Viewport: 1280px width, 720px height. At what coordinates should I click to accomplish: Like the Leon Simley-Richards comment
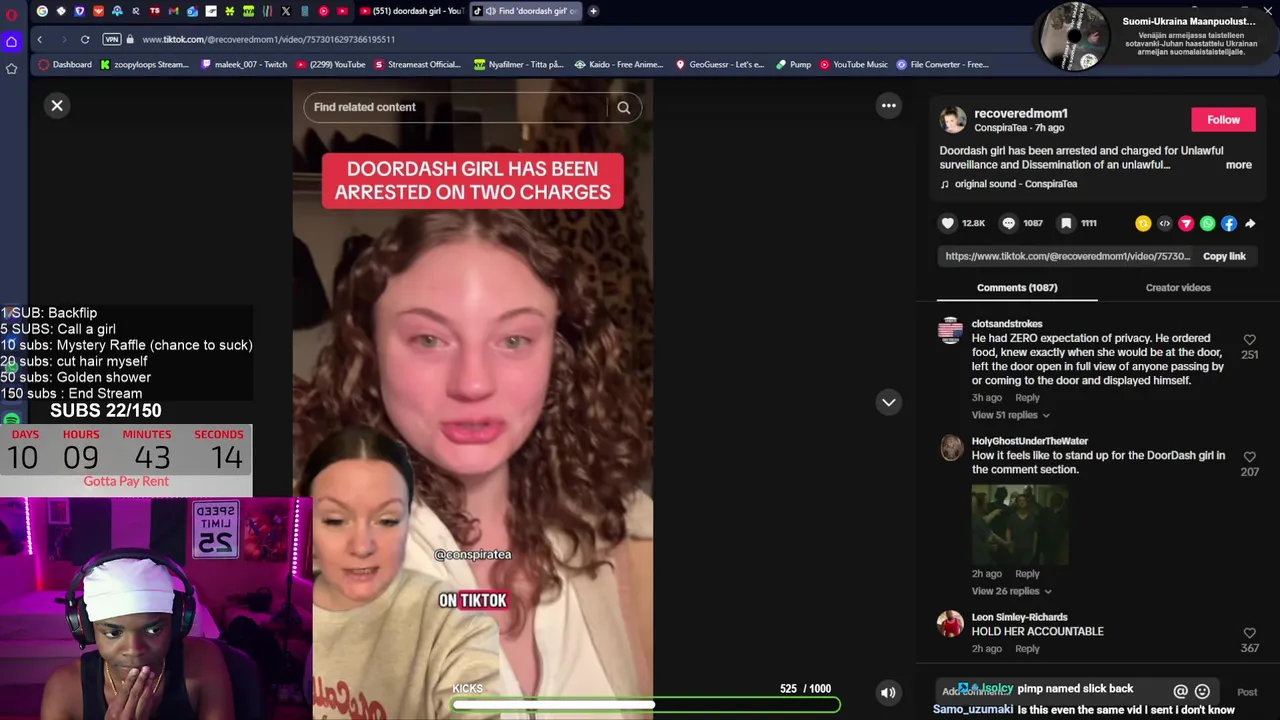click(1249, 633)
